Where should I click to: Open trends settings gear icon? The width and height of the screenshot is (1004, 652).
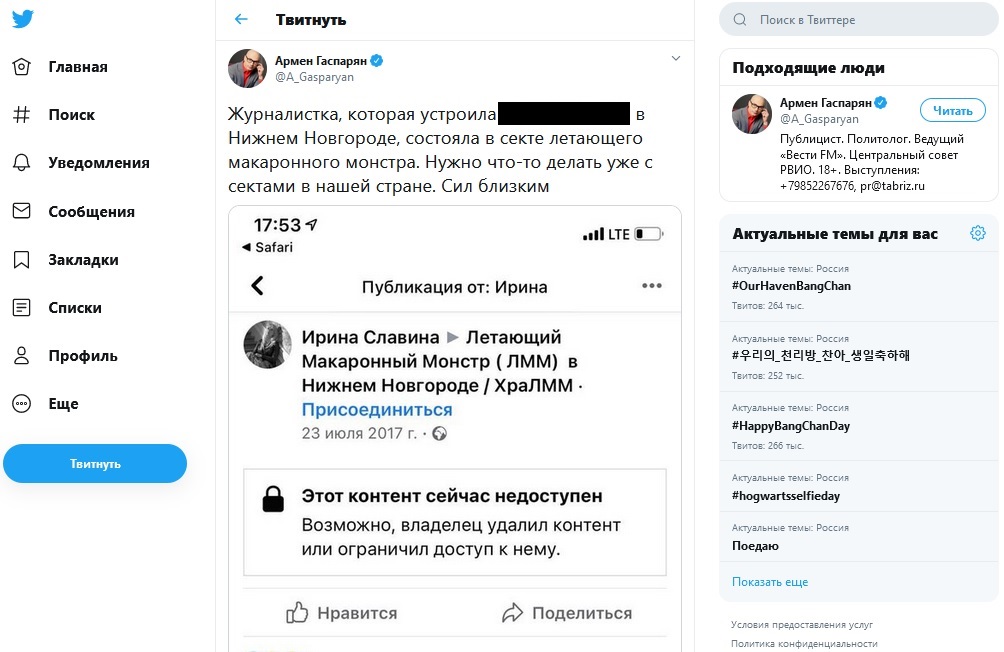click(977, 233)
